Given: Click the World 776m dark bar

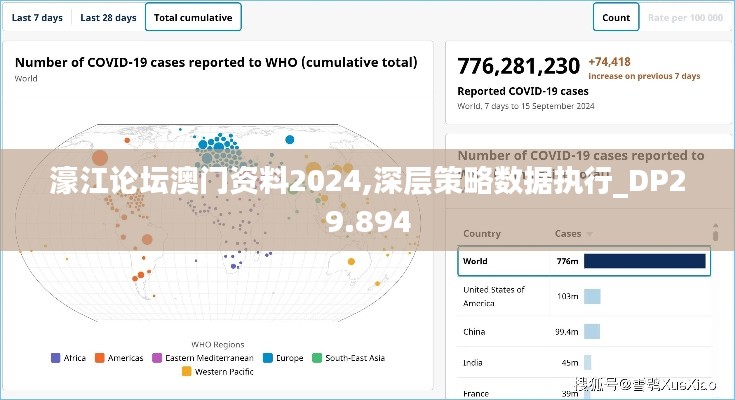Looking at the screenshot, I should coord(645,261).
